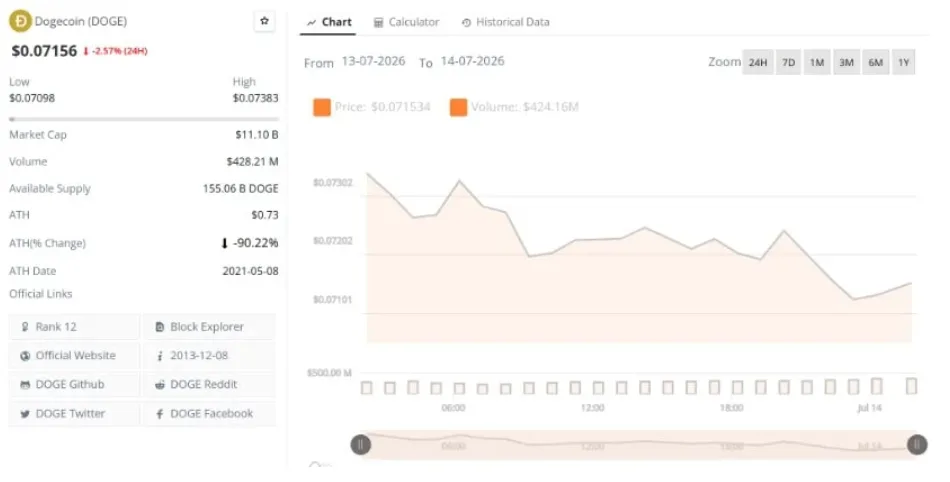Click the ATH Date 2021-05-08

tap(250, 271)
